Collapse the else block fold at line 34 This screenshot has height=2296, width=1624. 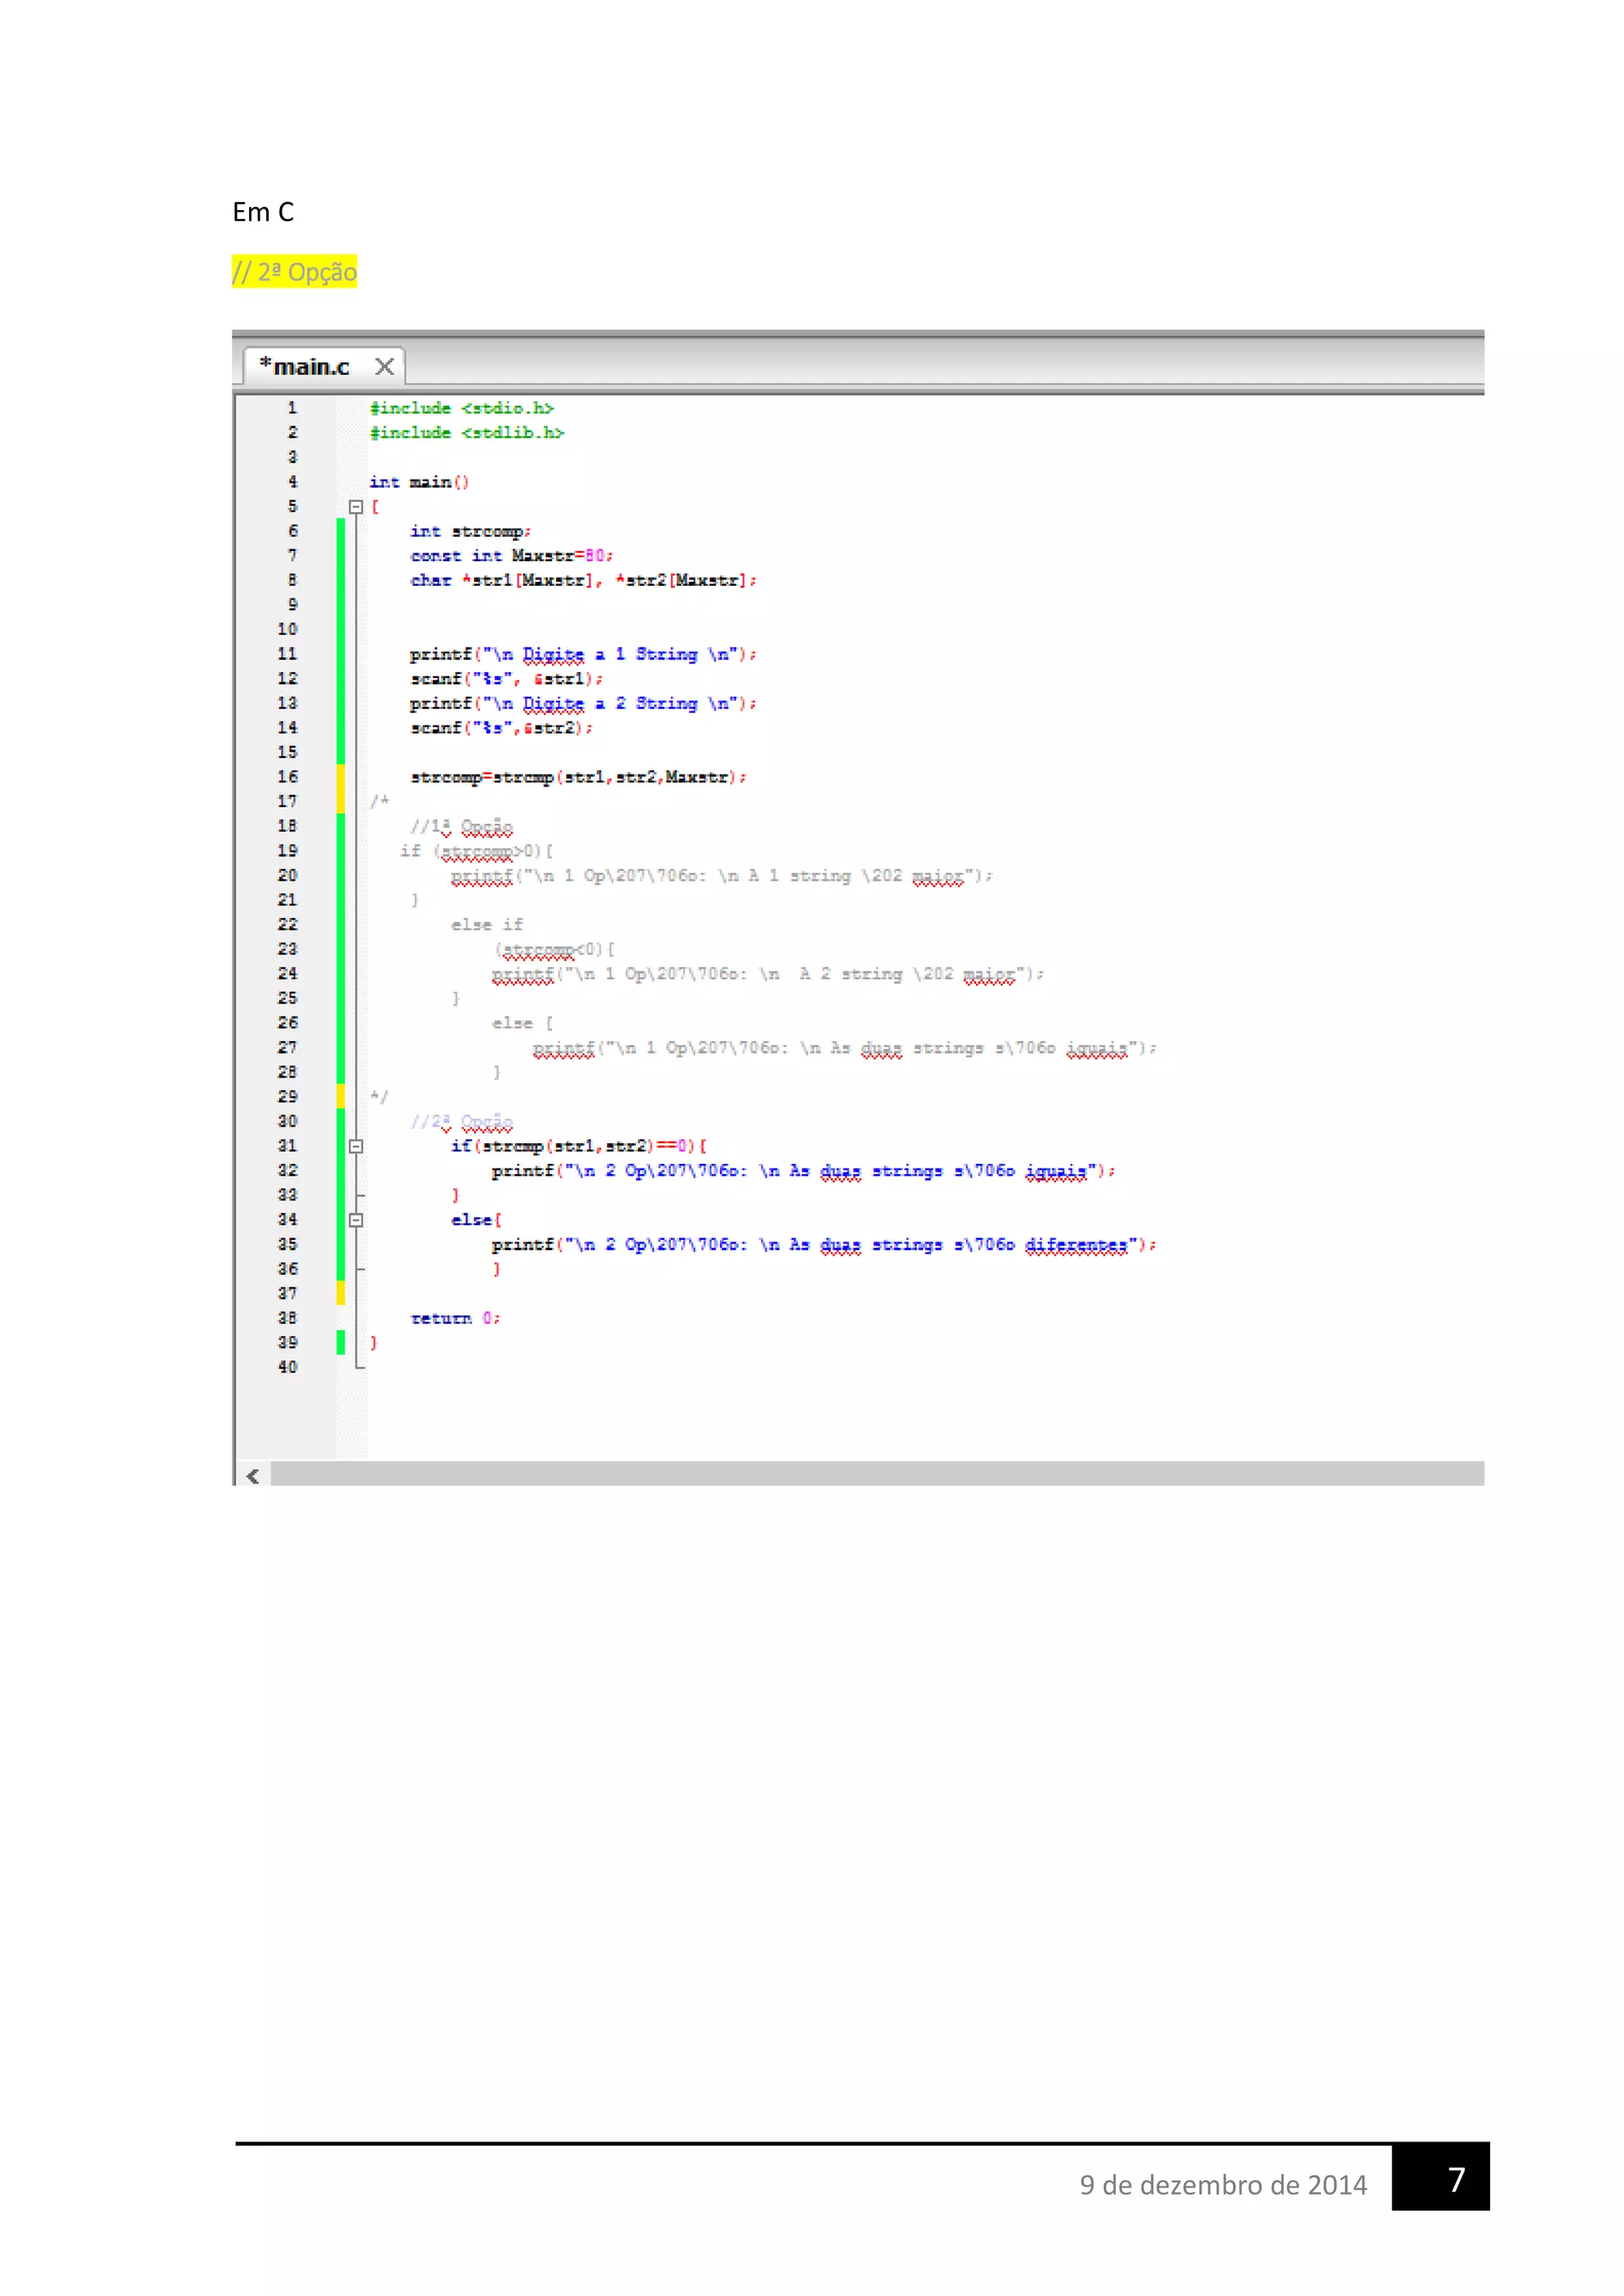click(355, 1220)
